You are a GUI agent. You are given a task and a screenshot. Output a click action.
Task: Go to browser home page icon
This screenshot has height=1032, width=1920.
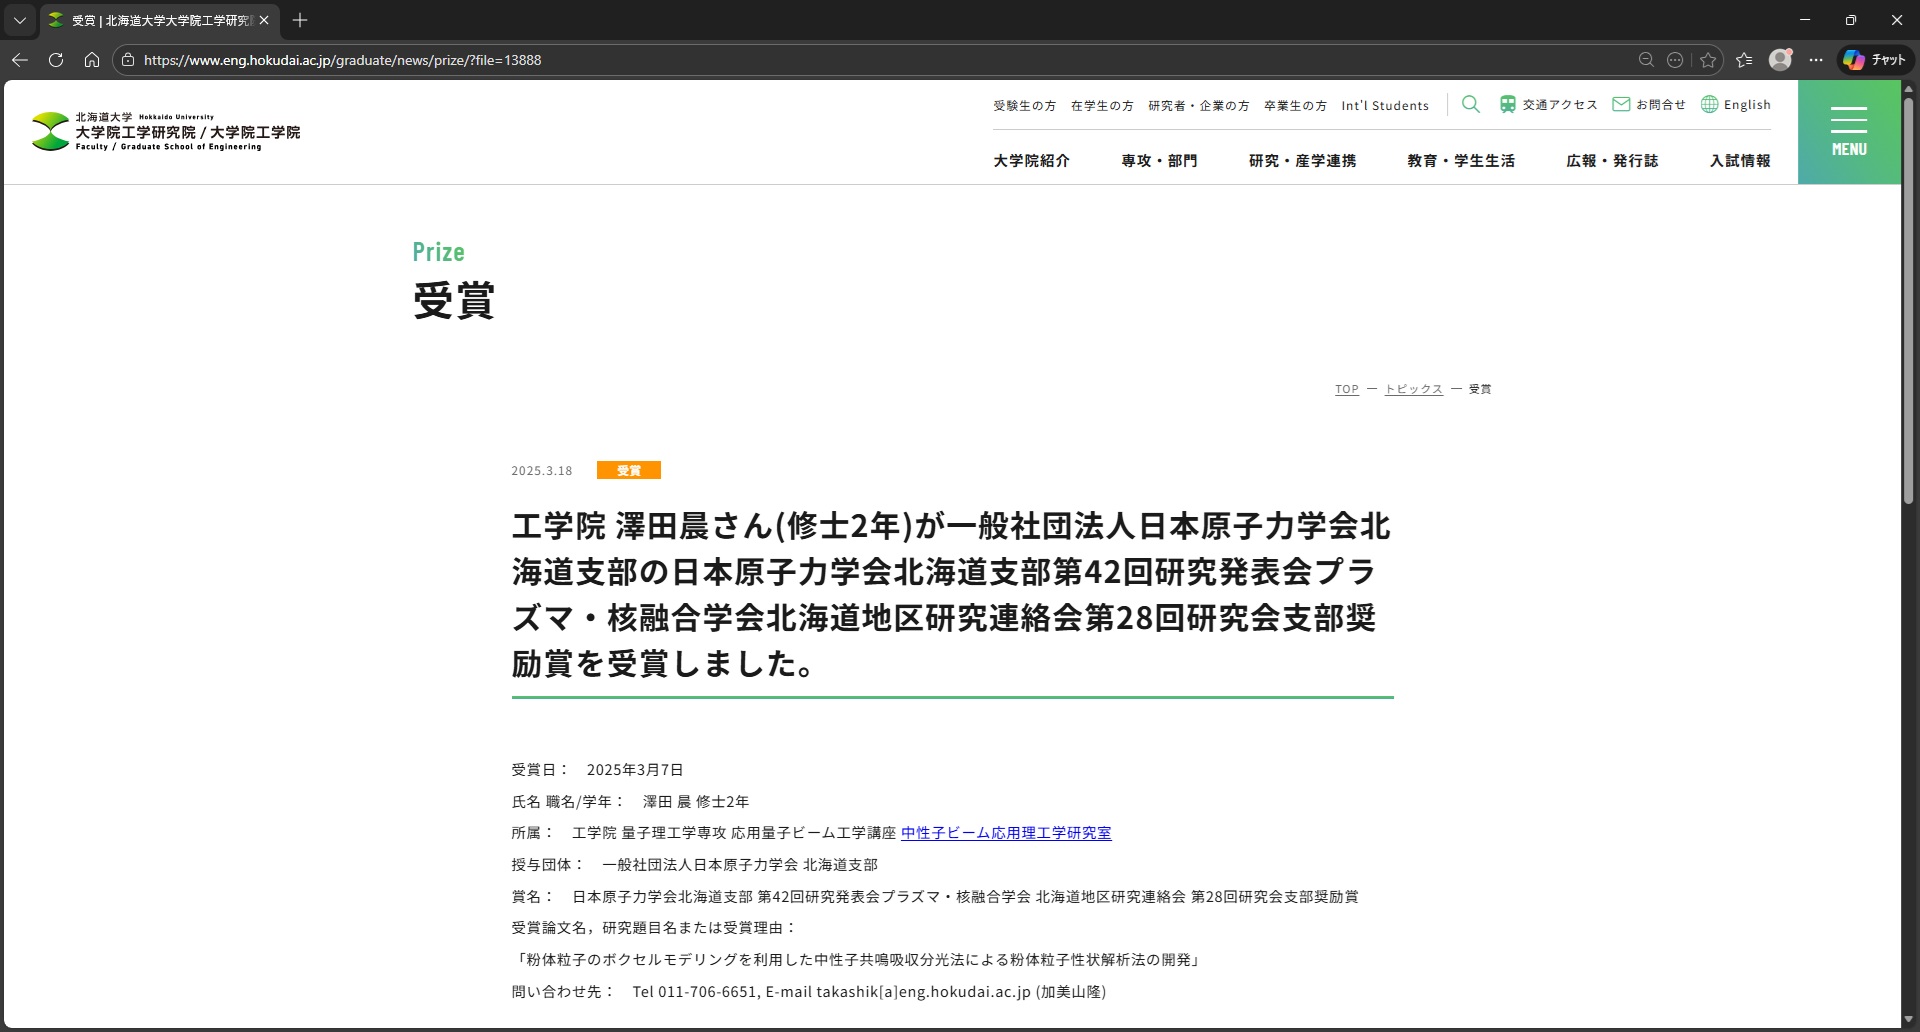pyautogui.click(x=92, y=60)
